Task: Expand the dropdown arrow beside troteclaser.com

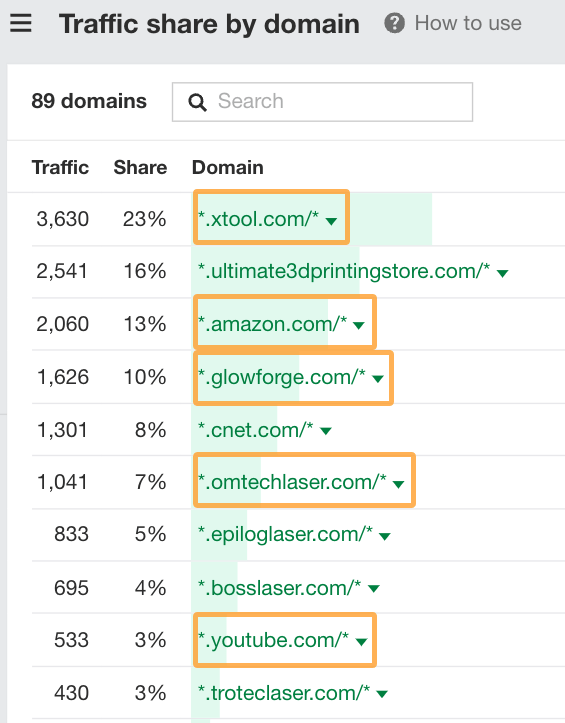Action: pos(382,694)
